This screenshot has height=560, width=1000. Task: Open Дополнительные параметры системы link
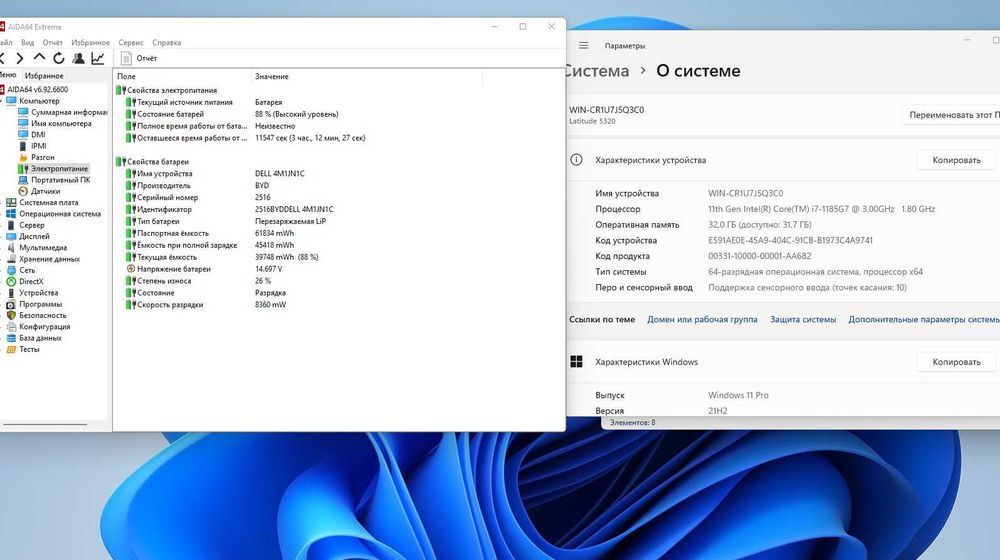click(x=924, y=320)
